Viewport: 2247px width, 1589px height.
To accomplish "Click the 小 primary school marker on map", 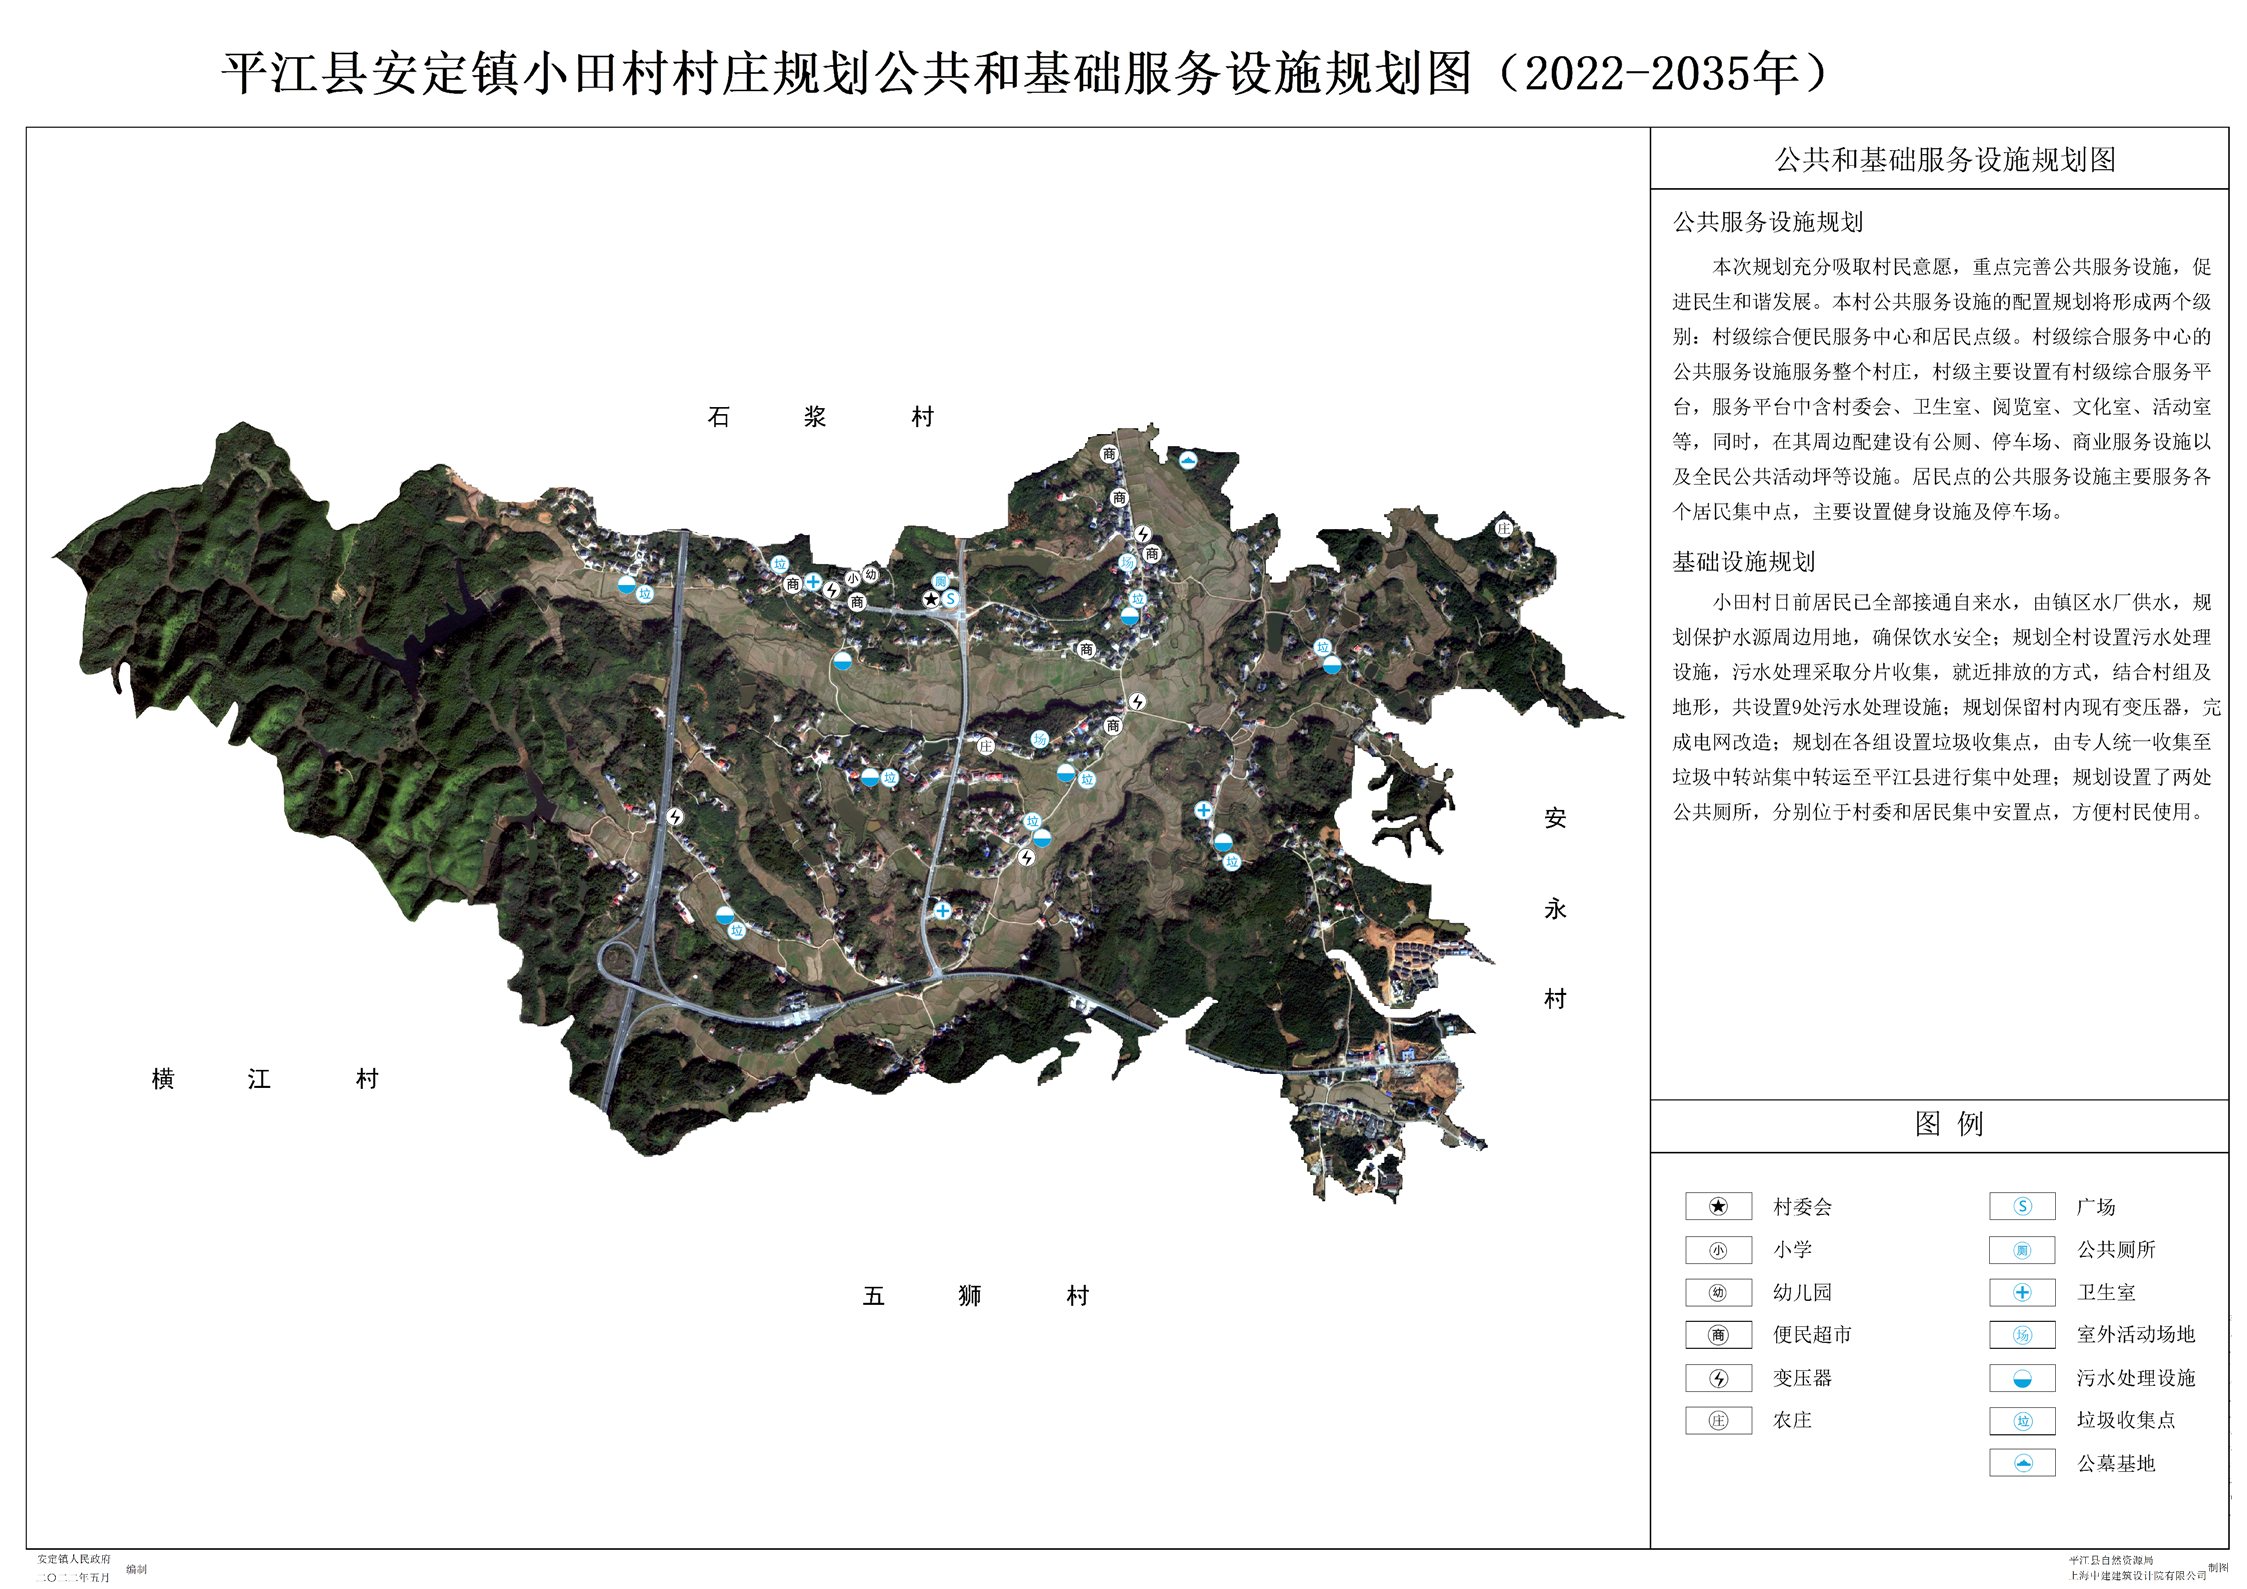I will 853,578.
